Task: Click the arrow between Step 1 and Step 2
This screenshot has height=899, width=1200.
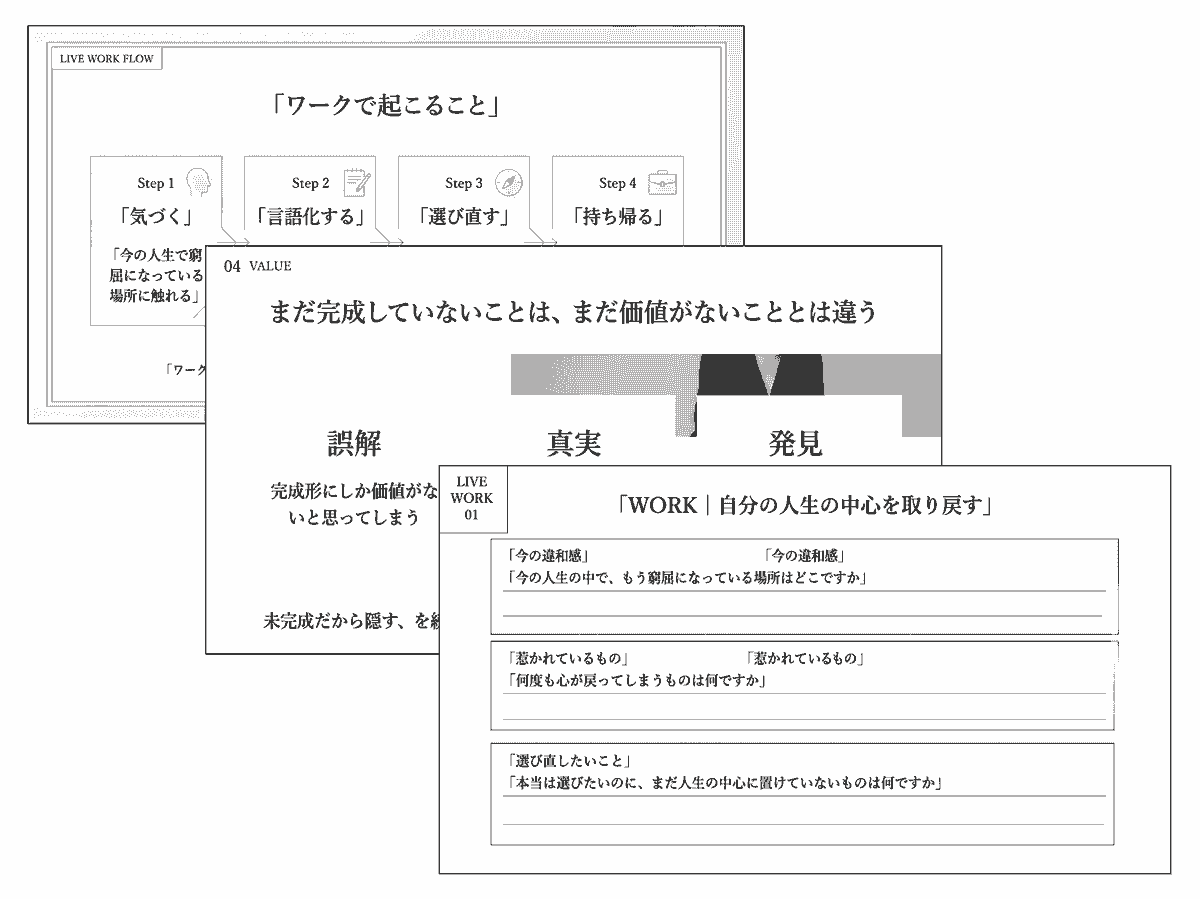Action: (x=235, y=241)
